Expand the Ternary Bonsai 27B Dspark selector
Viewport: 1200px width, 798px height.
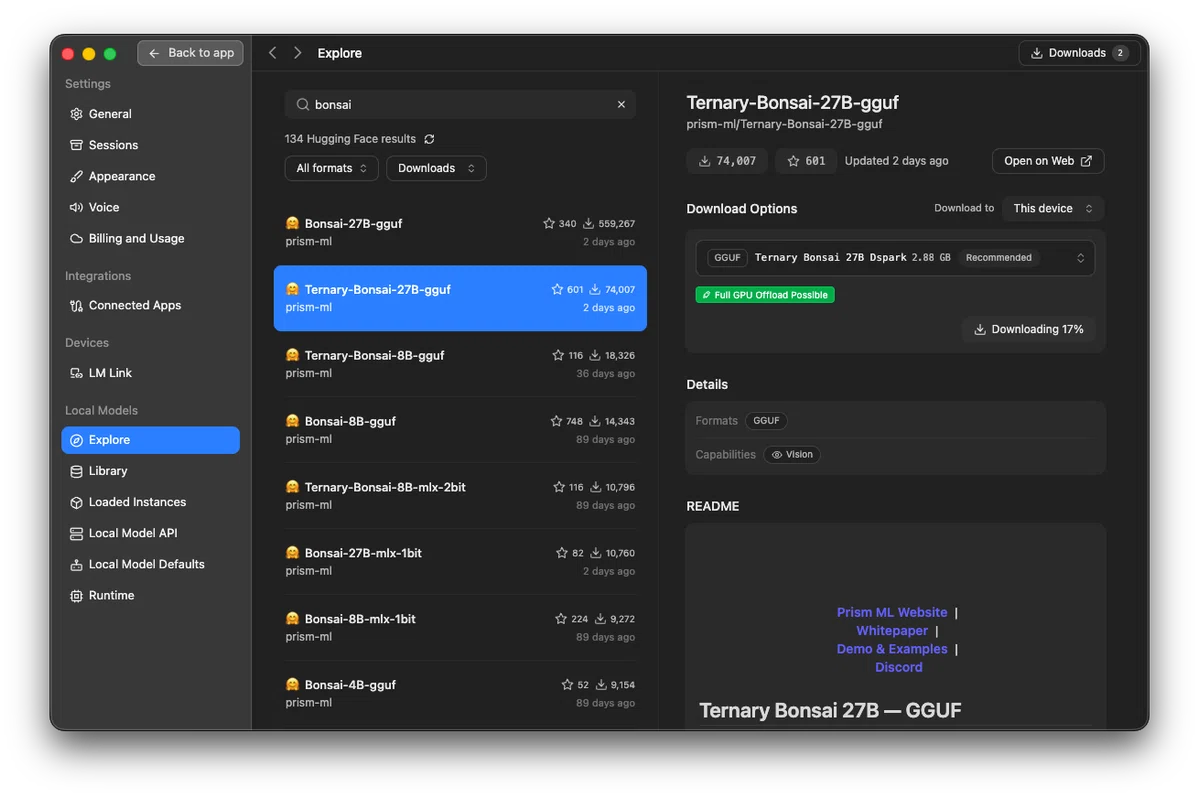895,258
